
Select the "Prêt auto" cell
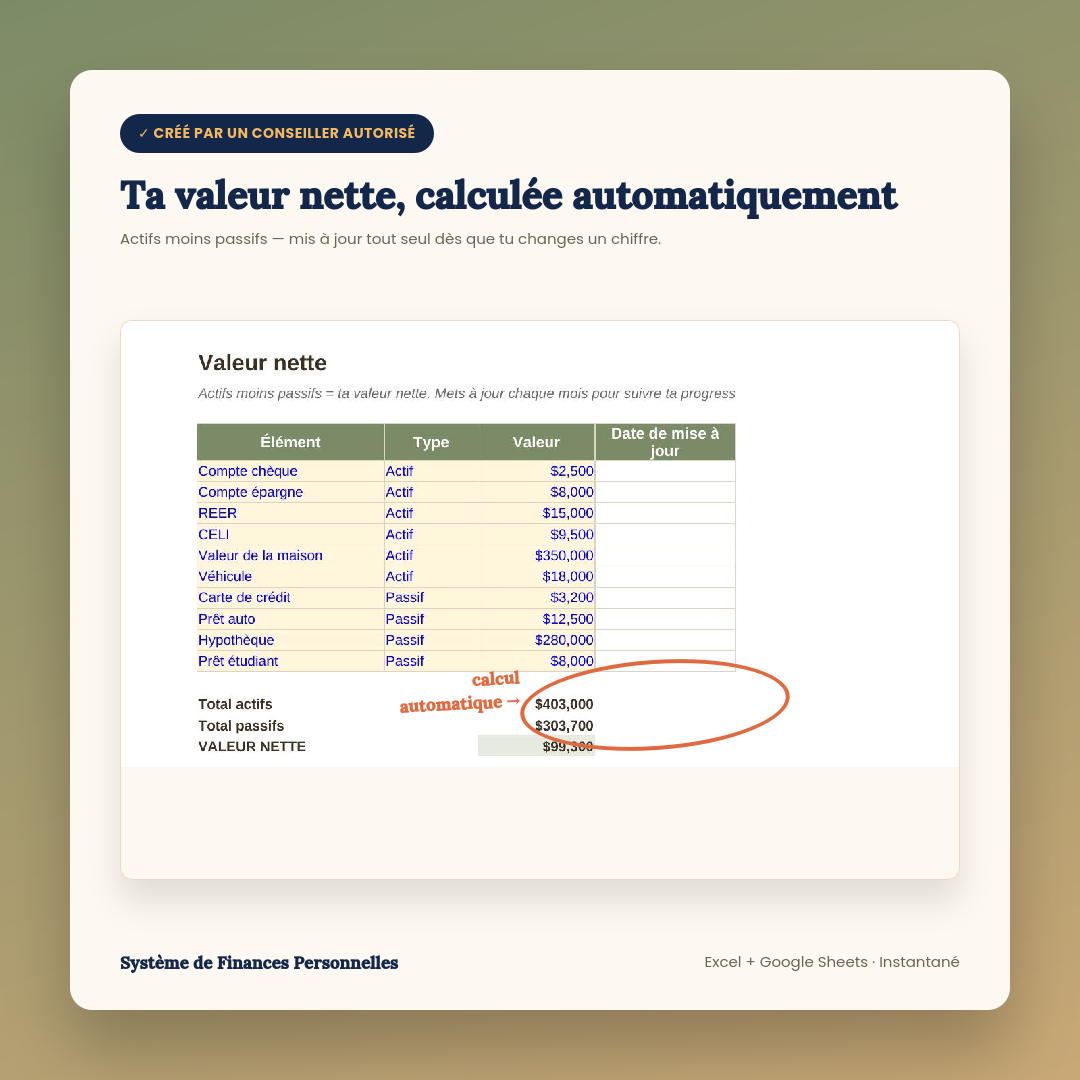pyautogui.click(x=291, y=619)
